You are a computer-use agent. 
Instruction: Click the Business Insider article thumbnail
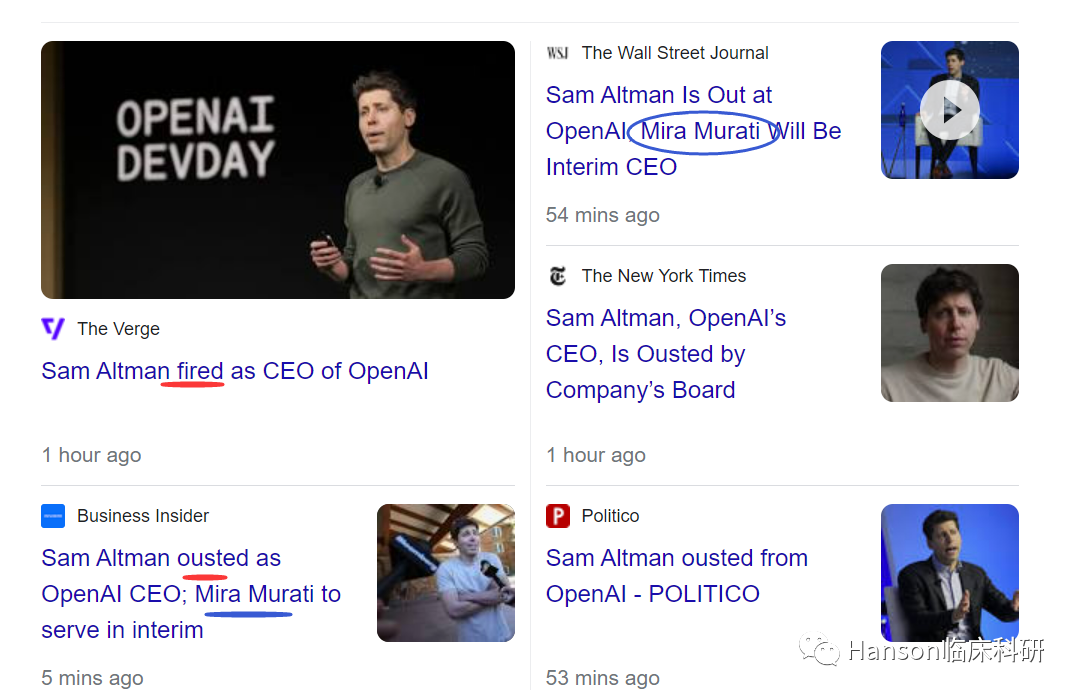click(x=445, y=573)
